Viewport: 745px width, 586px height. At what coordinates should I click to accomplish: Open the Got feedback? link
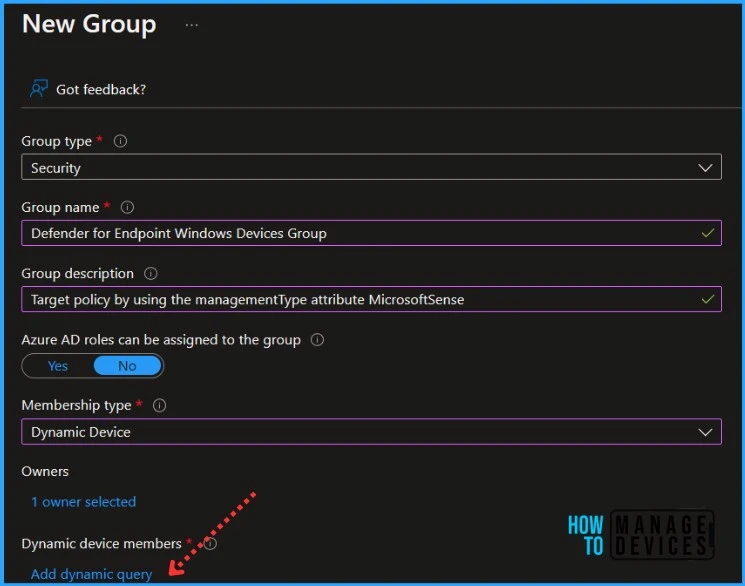click(x=101, y=89)
